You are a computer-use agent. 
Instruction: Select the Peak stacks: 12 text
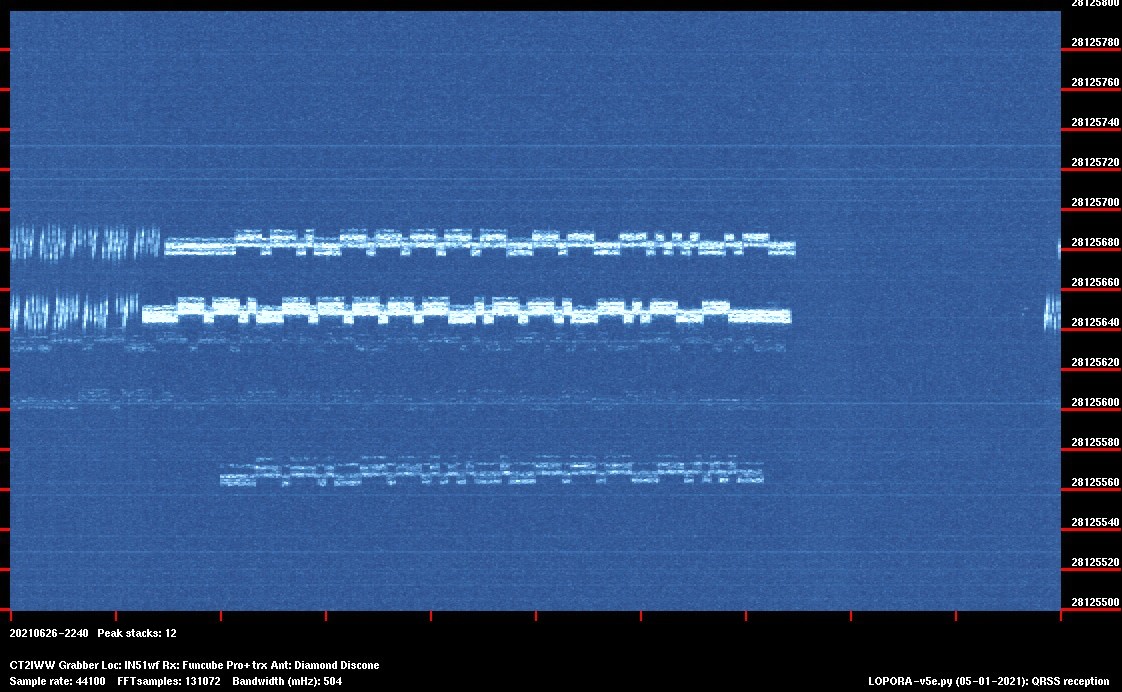[137, 633]
